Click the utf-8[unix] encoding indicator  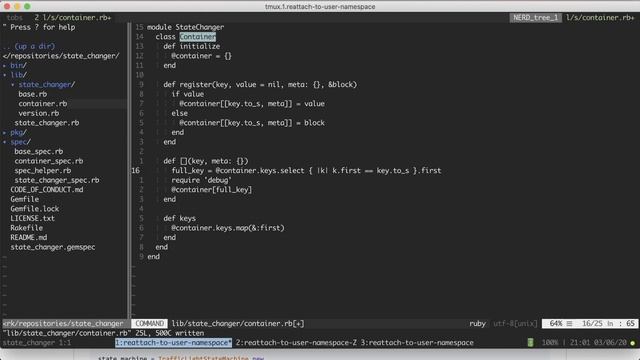(516, 324)
